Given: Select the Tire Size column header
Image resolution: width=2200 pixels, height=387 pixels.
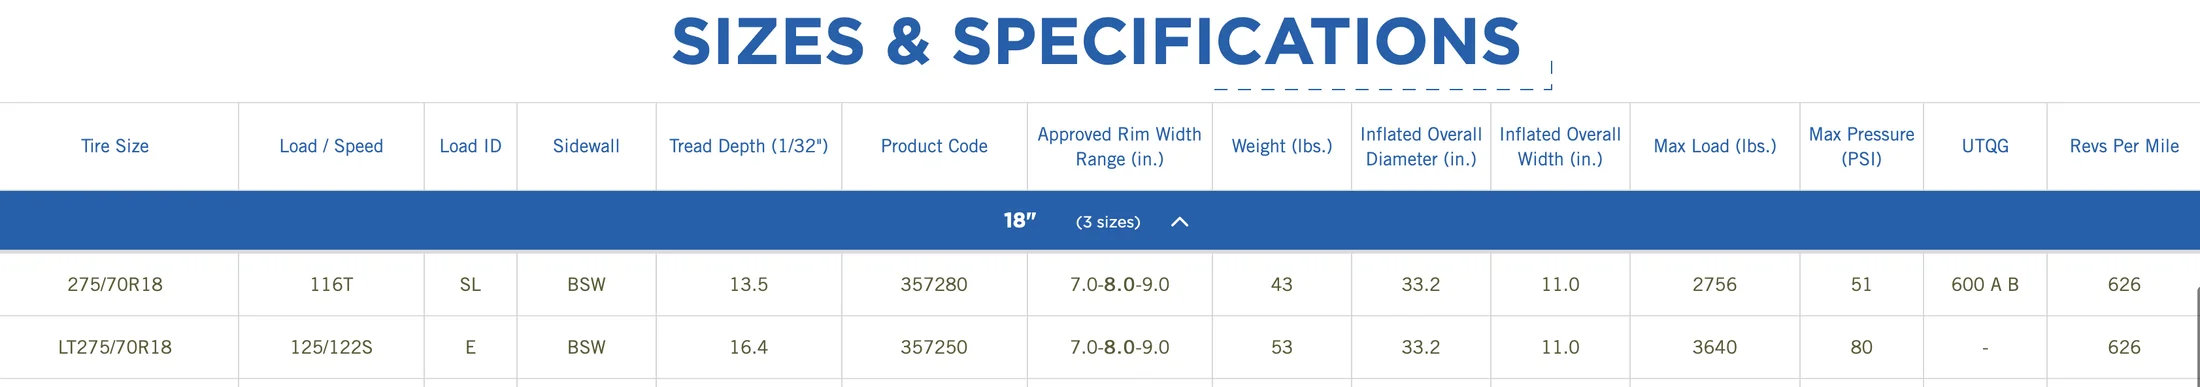Looking at the screenshot, I should pyautogui.click(x=115, y=146).
